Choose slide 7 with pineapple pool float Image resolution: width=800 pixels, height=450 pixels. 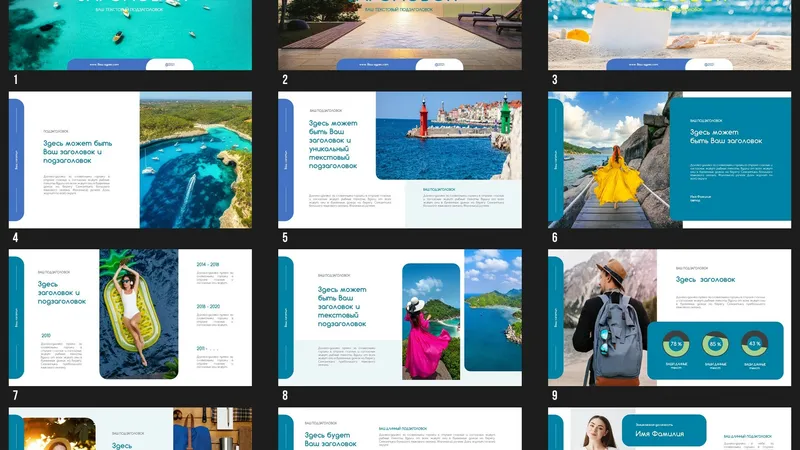tap(130, 317)
